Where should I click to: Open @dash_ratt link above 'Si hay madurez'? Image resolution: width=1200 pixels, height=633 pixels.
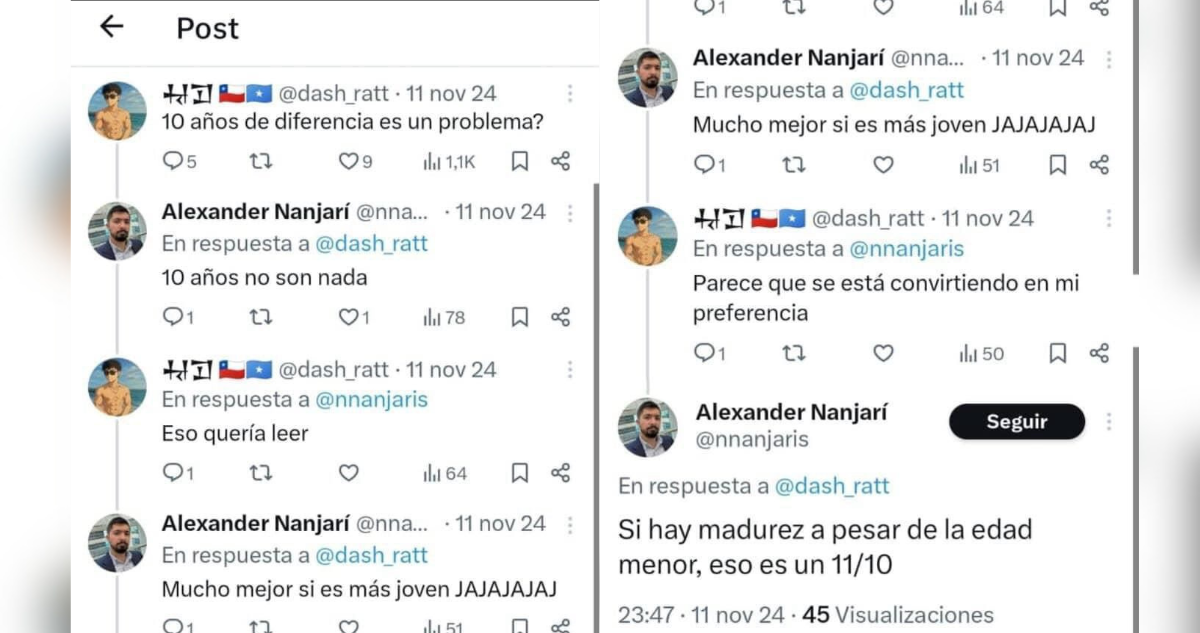coord(832,487)
